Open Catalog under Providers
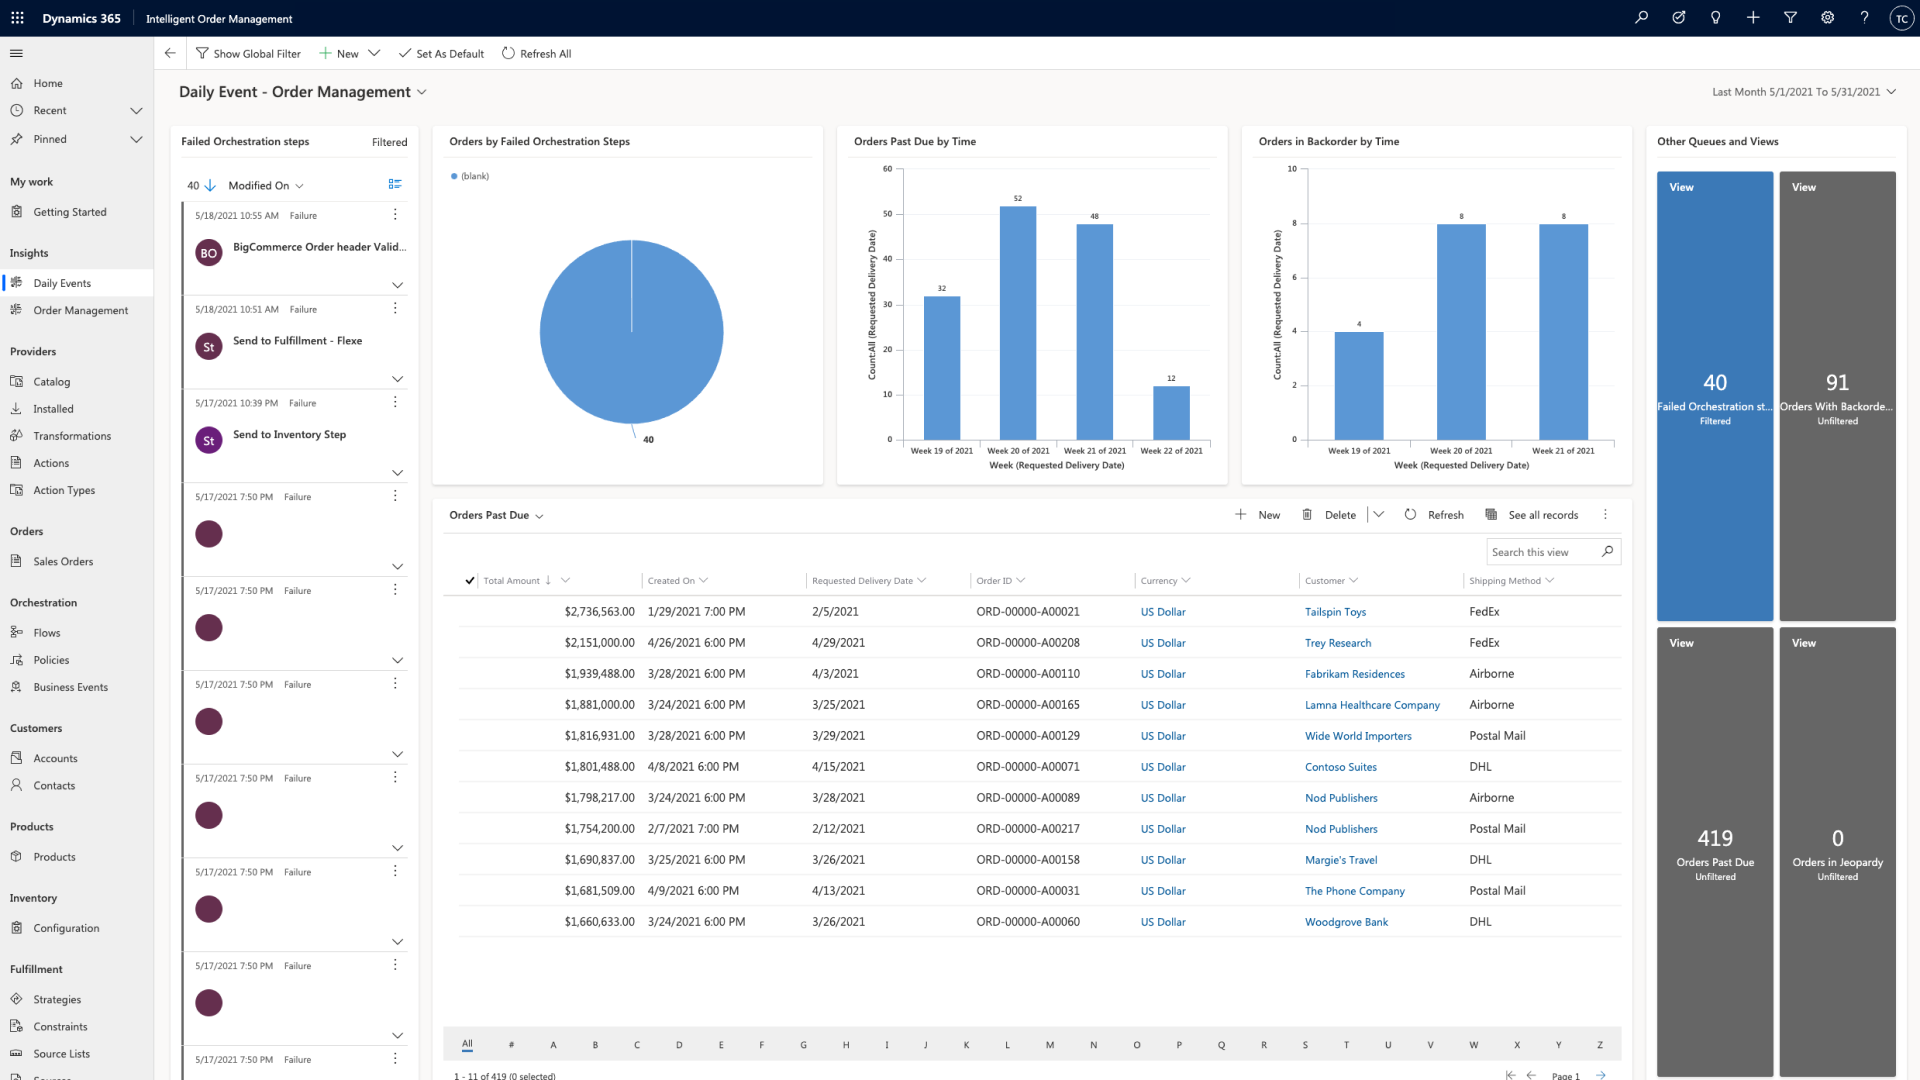 coord(52,382)
